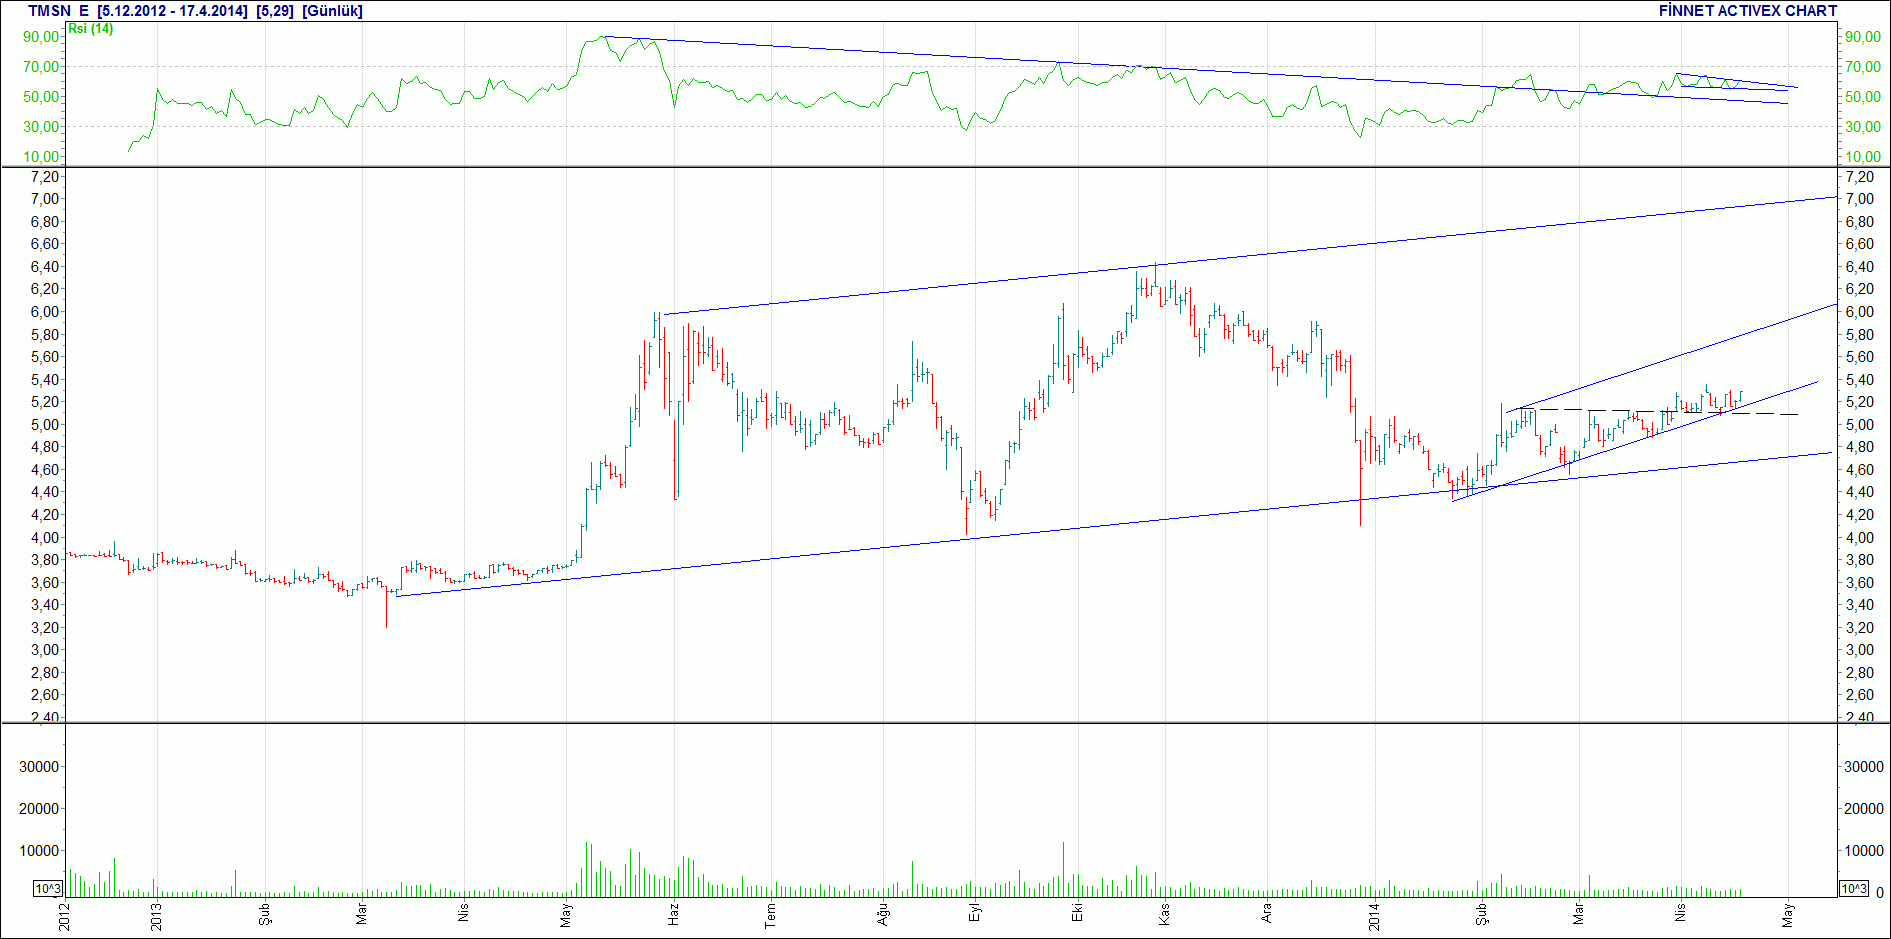This screenshot has width=1891, height=939.
Task: Click the 30000 label on the left volume axis
Action: [41, 767]
